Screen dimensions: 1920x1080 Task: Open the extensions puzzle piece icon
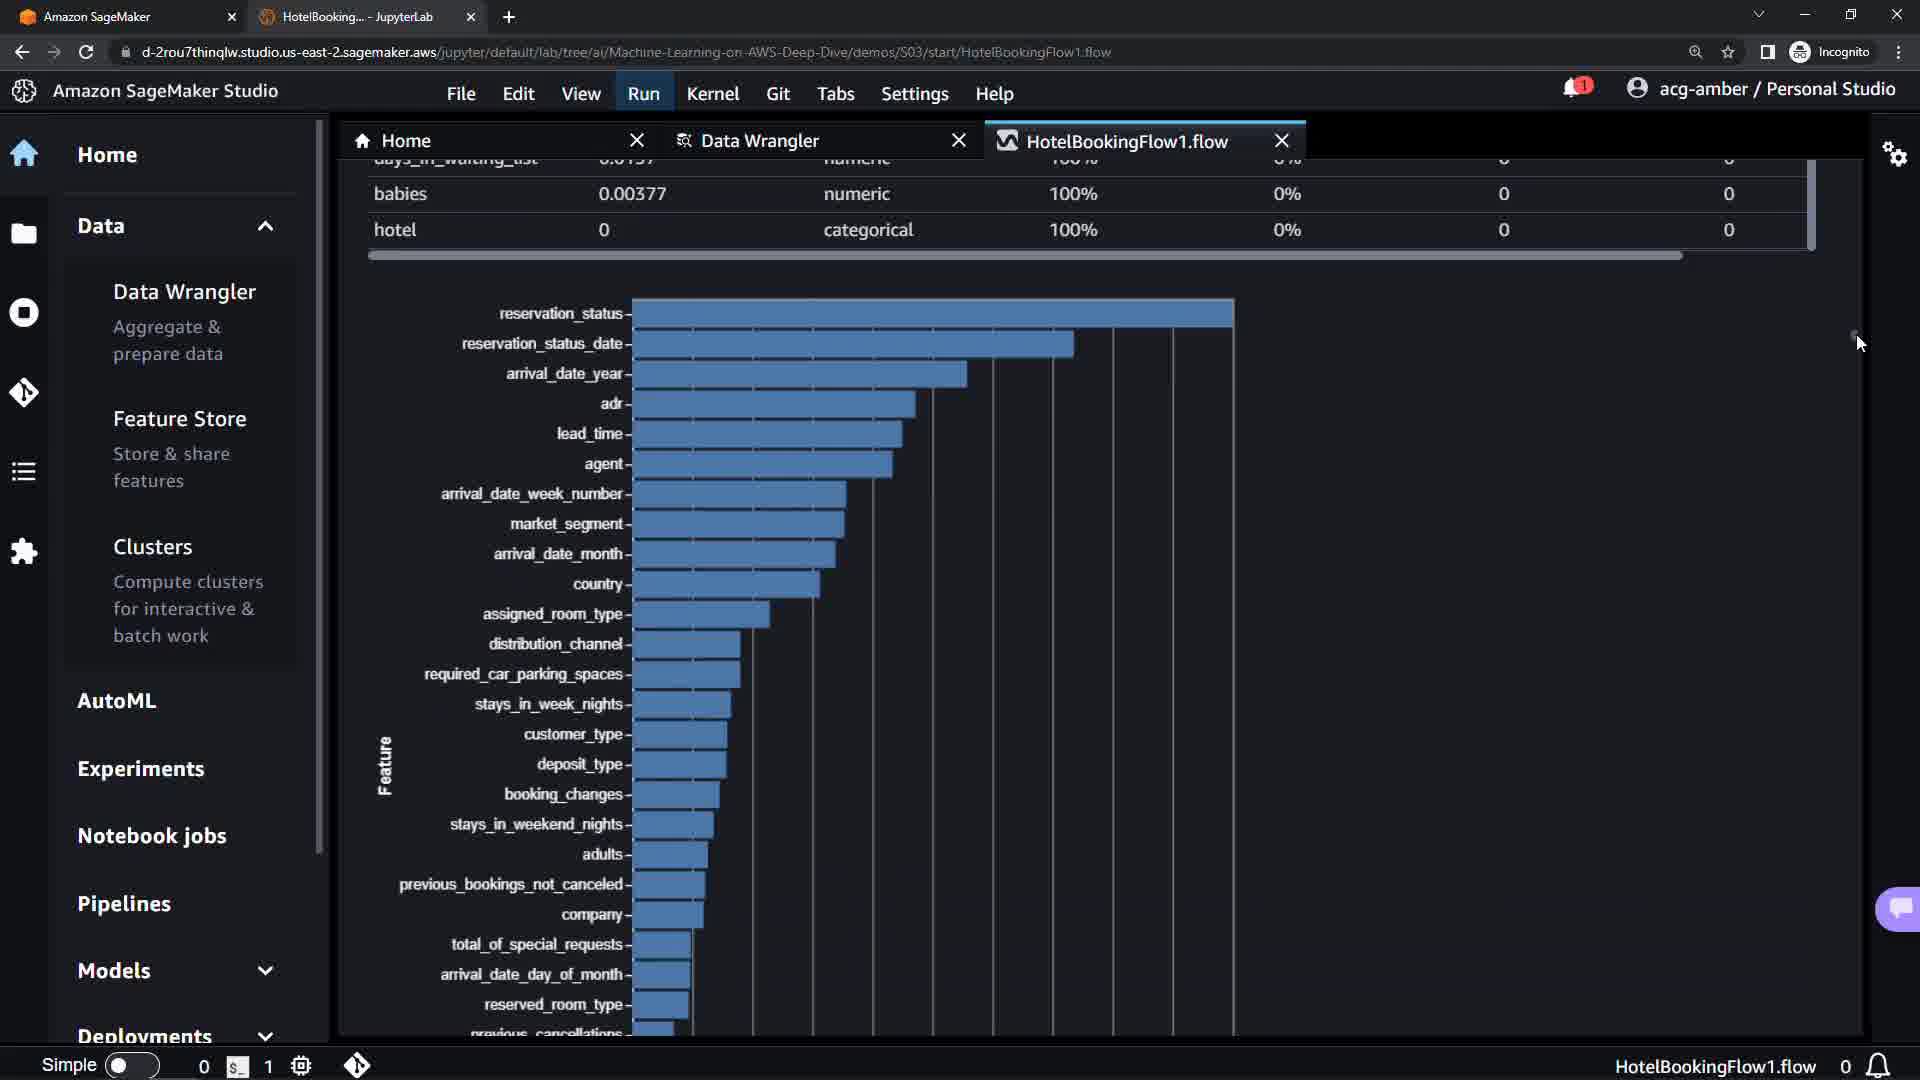[x=24, y=552]
